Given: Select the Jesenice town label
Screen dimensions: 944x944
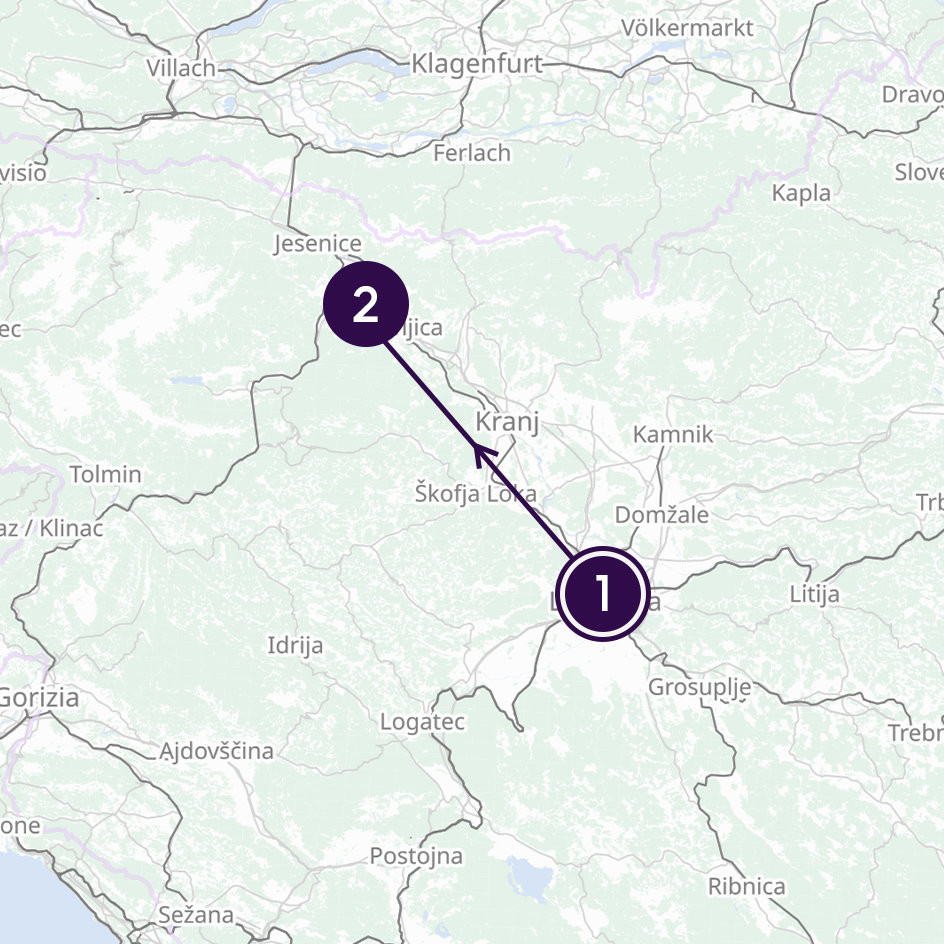Looking at the screenshot, I should [x=318, y=244].
